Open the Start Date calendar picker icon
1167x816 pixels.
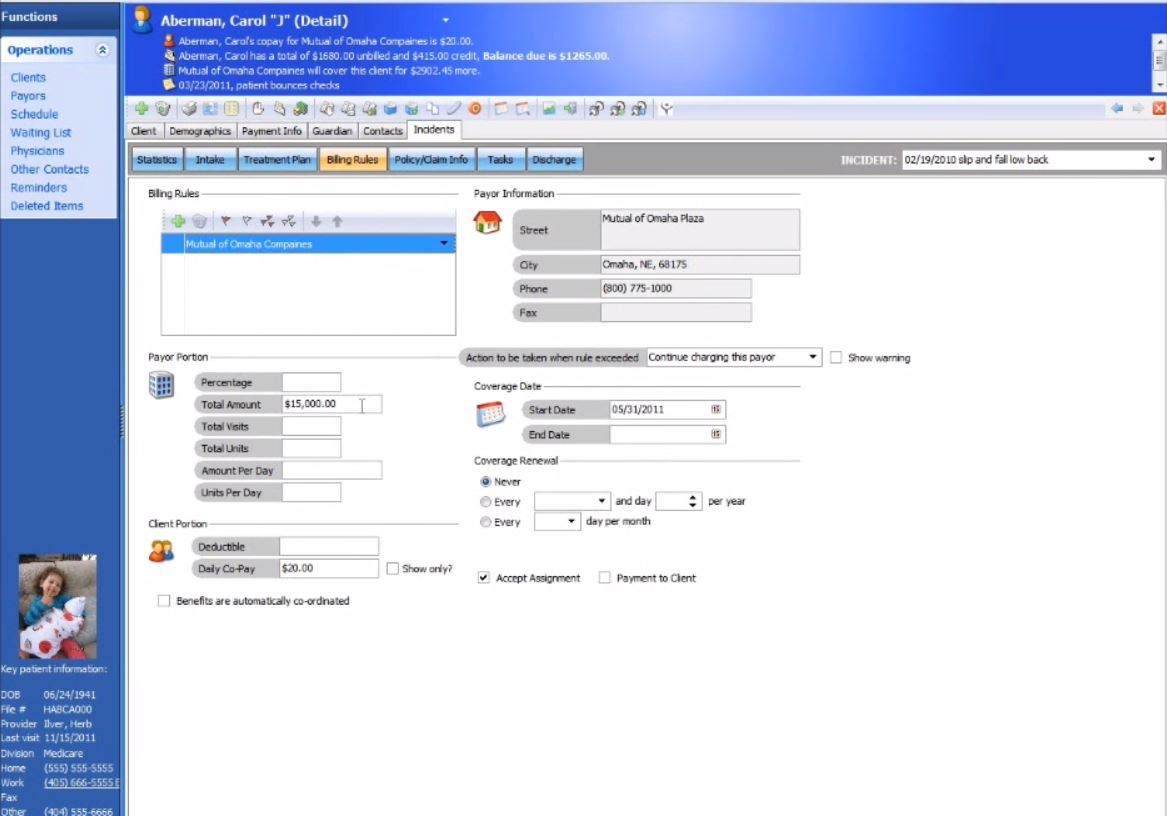[x=716, y=409]
